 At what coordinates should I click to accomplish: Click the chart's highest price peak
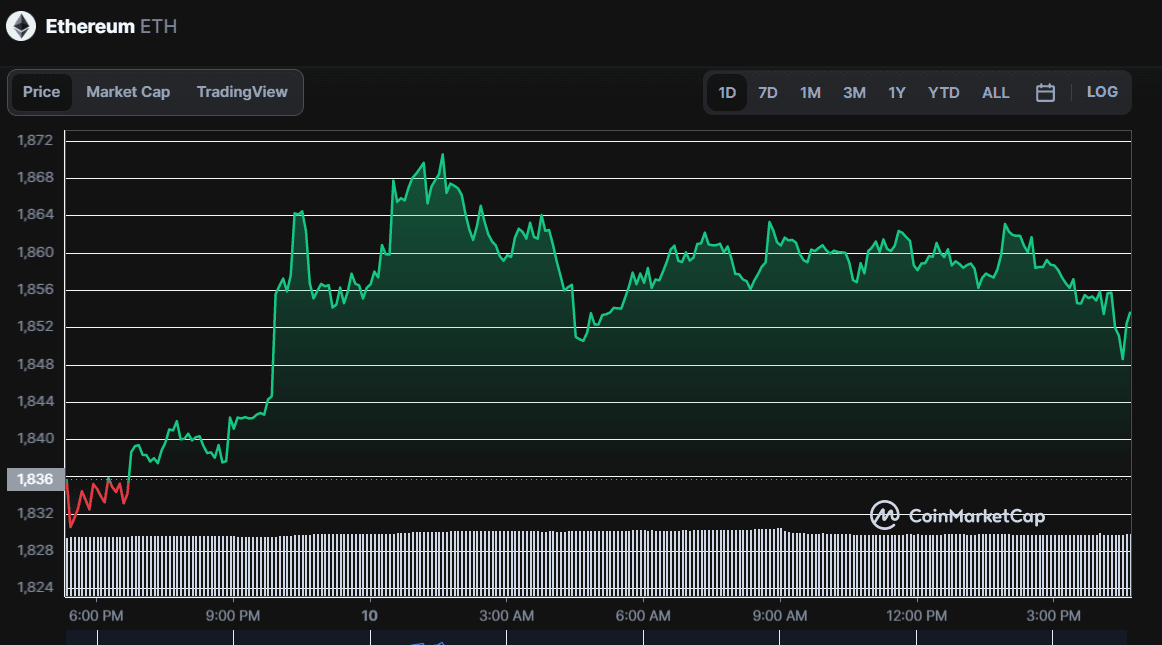(443, 155)
